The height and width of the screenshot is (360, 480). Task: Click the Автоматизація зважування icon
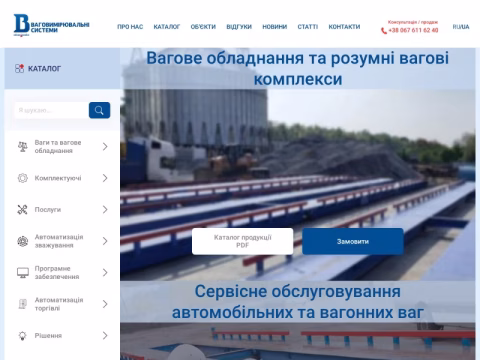23,241
